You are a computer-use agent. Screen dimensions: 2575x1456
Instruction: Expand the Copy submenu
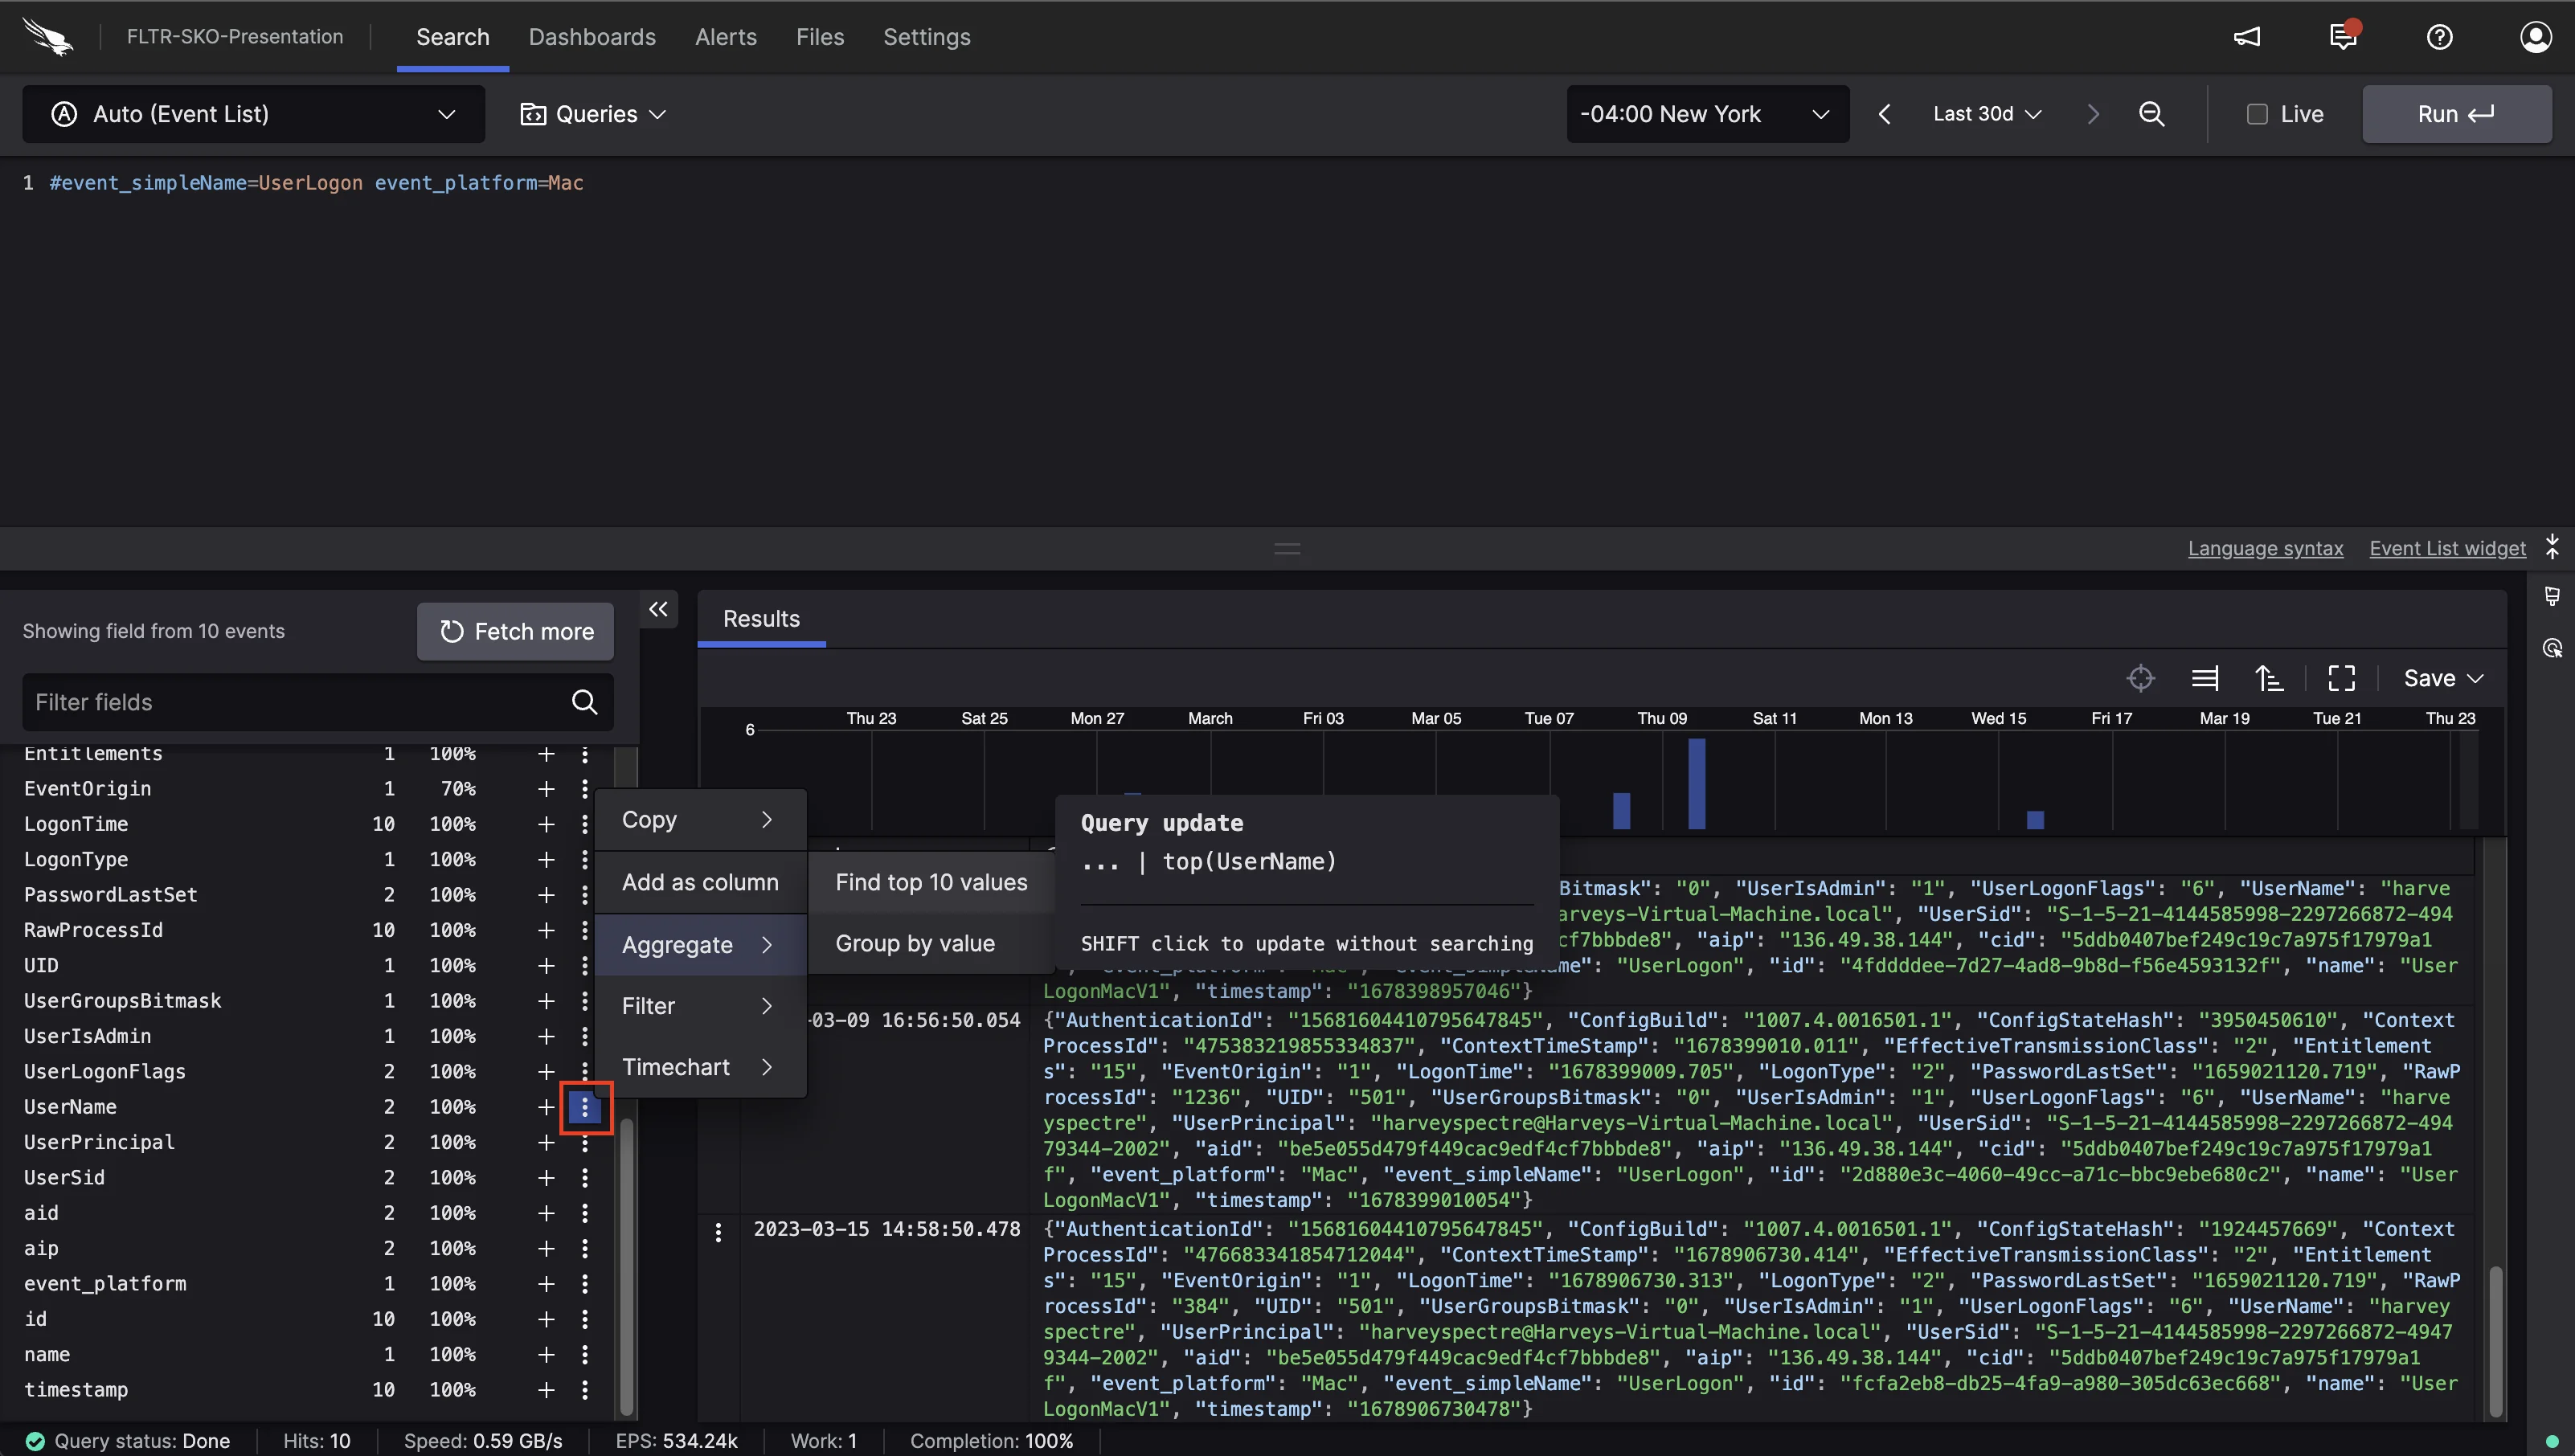(x=700, y=820)
